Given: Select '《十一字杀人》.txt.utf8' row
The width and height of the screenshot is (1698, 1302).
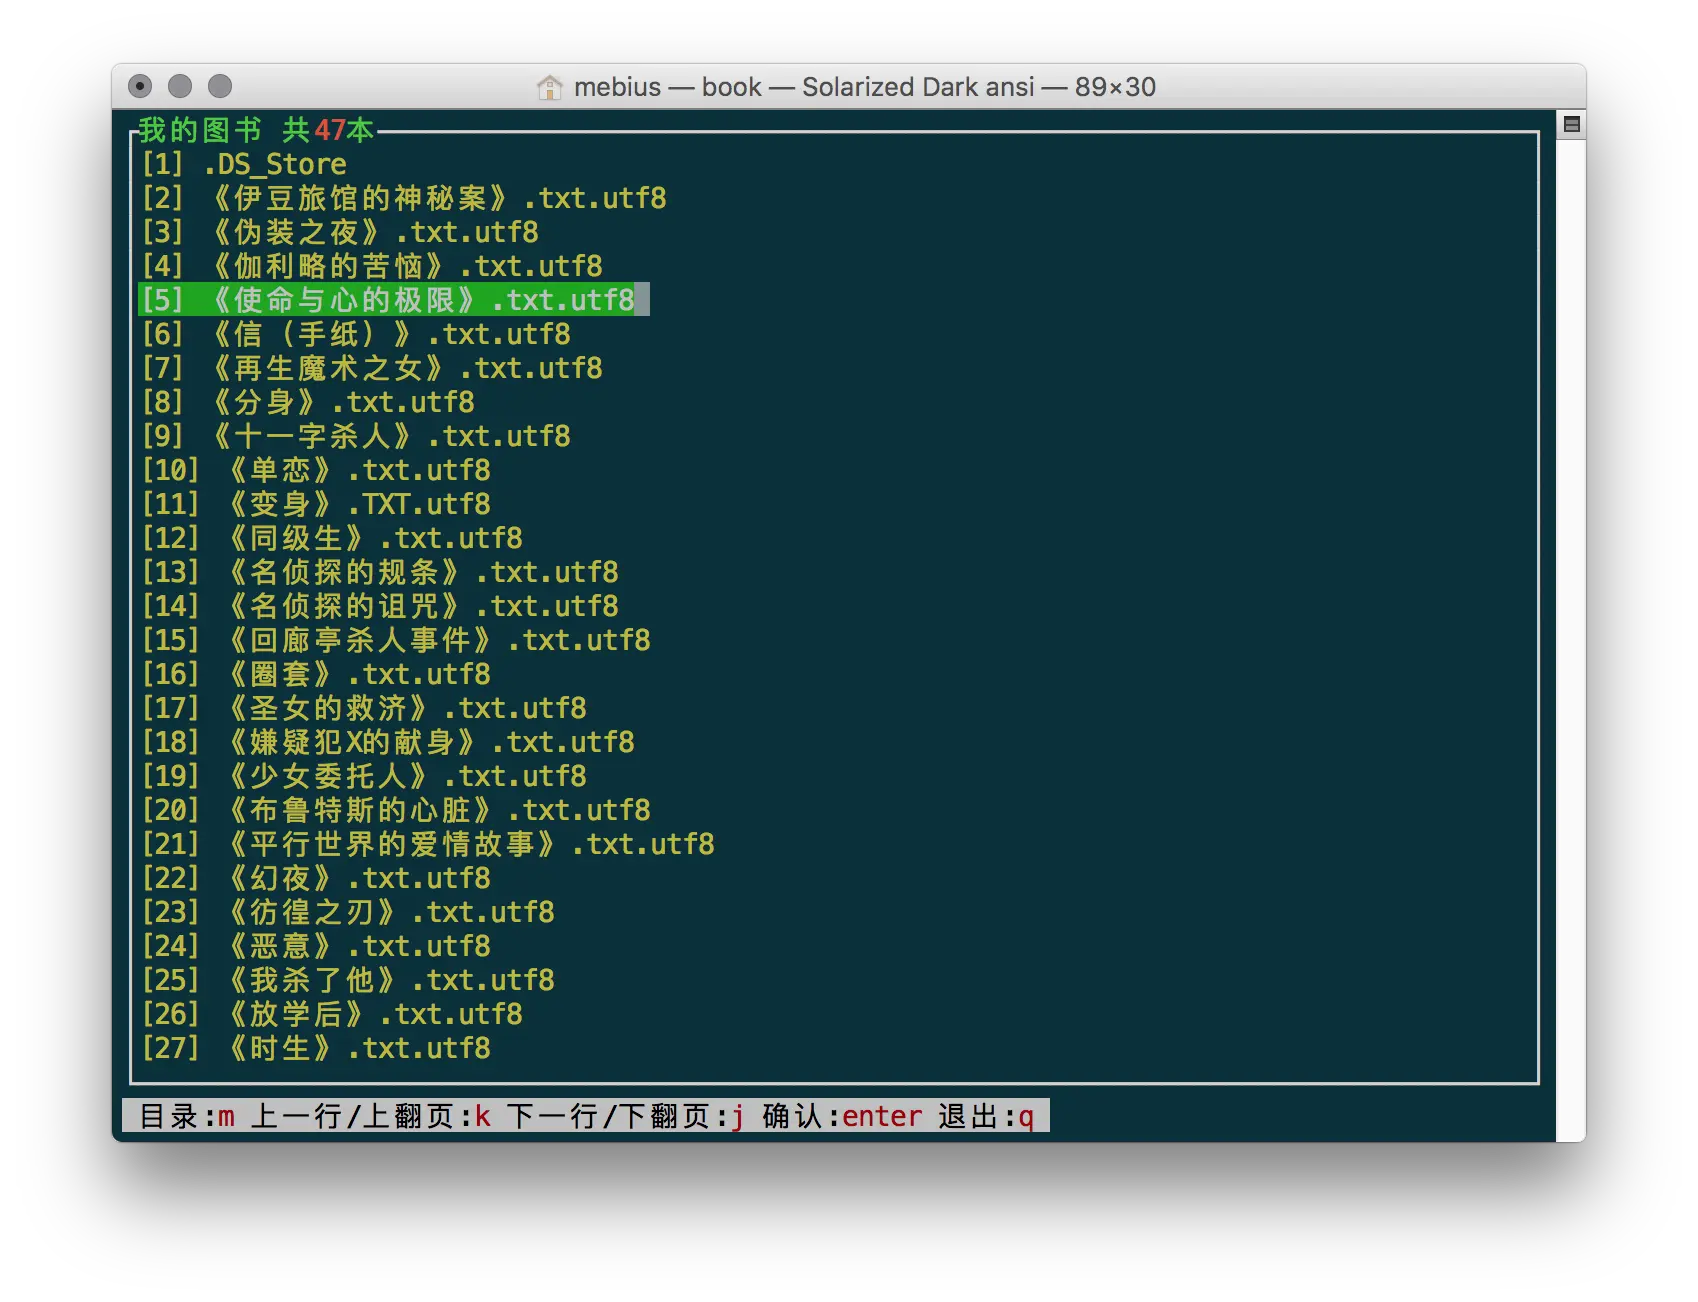Looking at the screenshot, I should tap(356, 436).
